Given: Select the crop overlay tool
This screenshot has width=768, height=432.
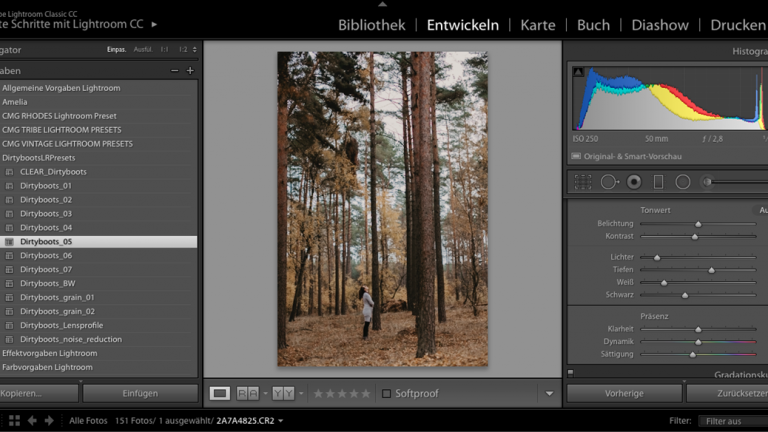Looking at the screenshot, I should click(x=583, y=182).
